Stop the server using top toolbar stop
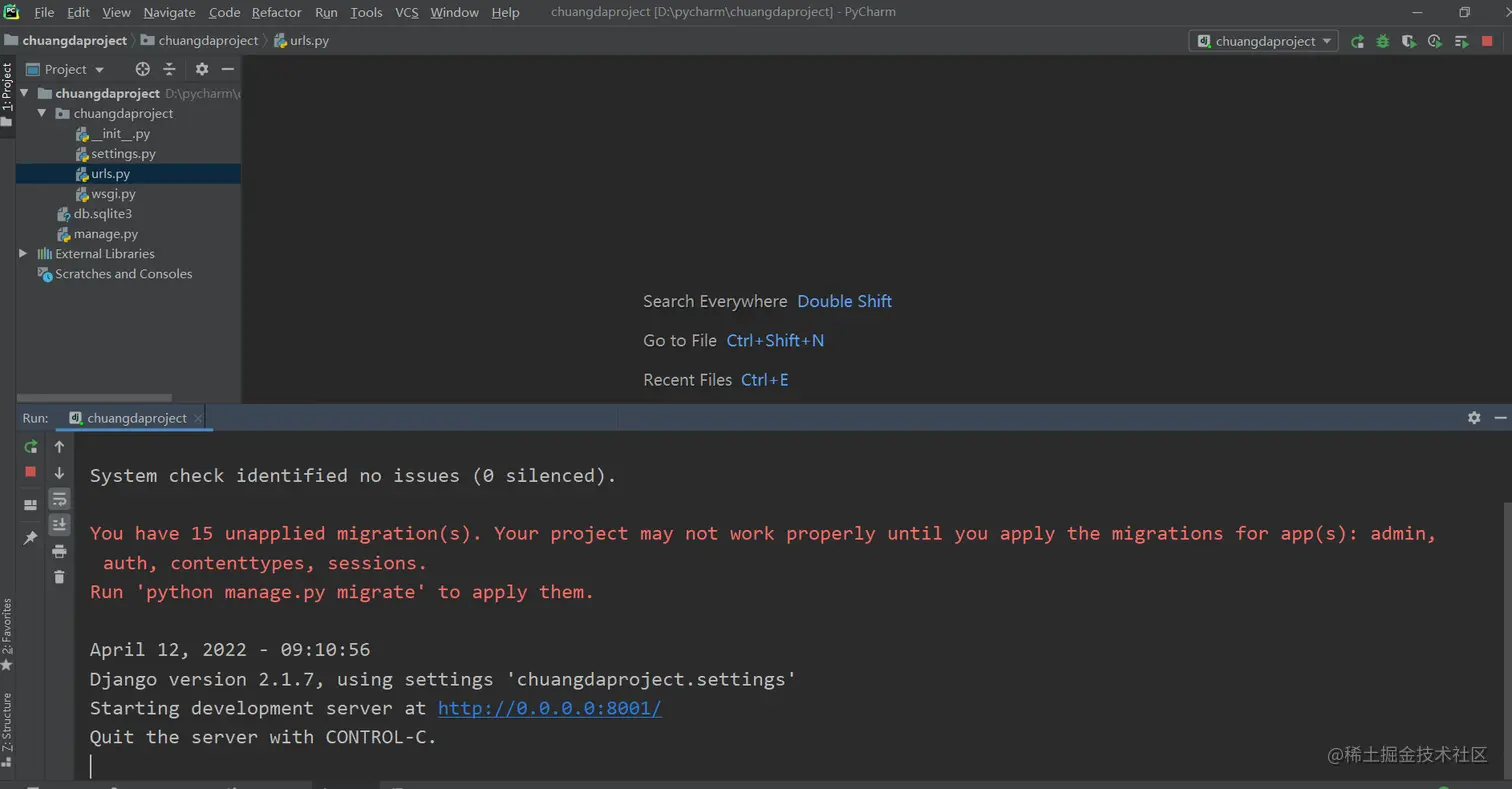This screenshot has width=1512, height=789. 1488,41
